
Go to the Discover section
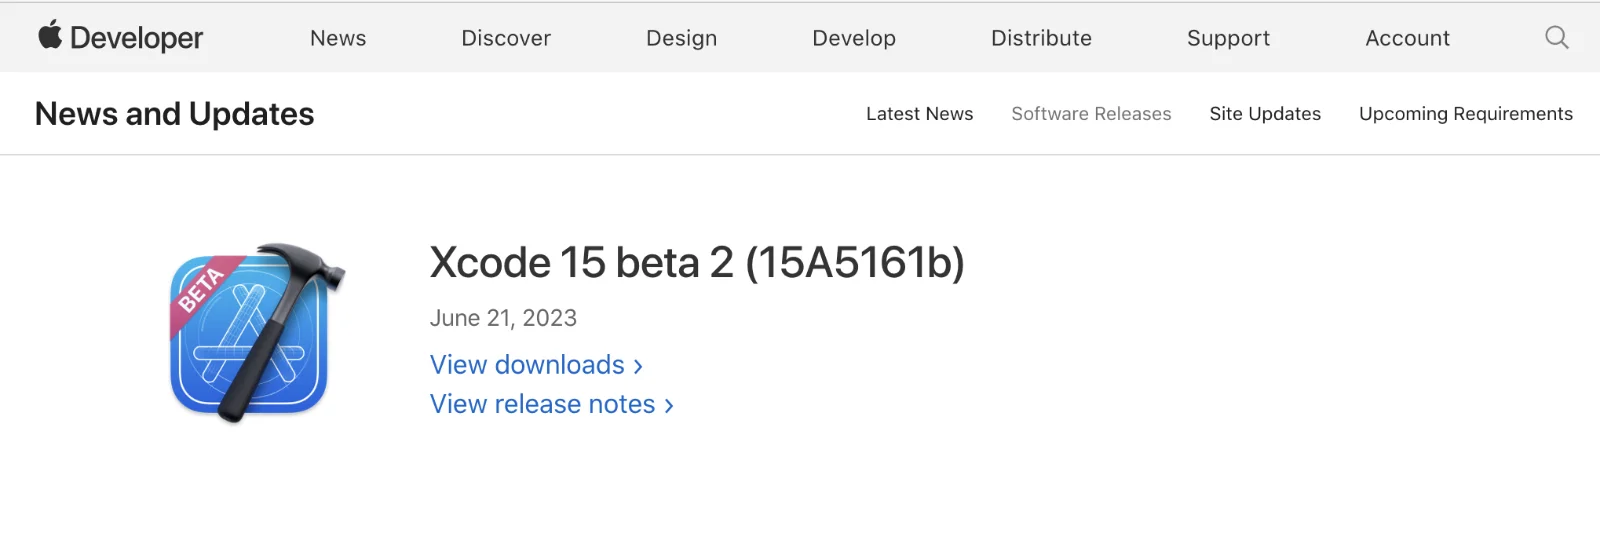[506, 38]
